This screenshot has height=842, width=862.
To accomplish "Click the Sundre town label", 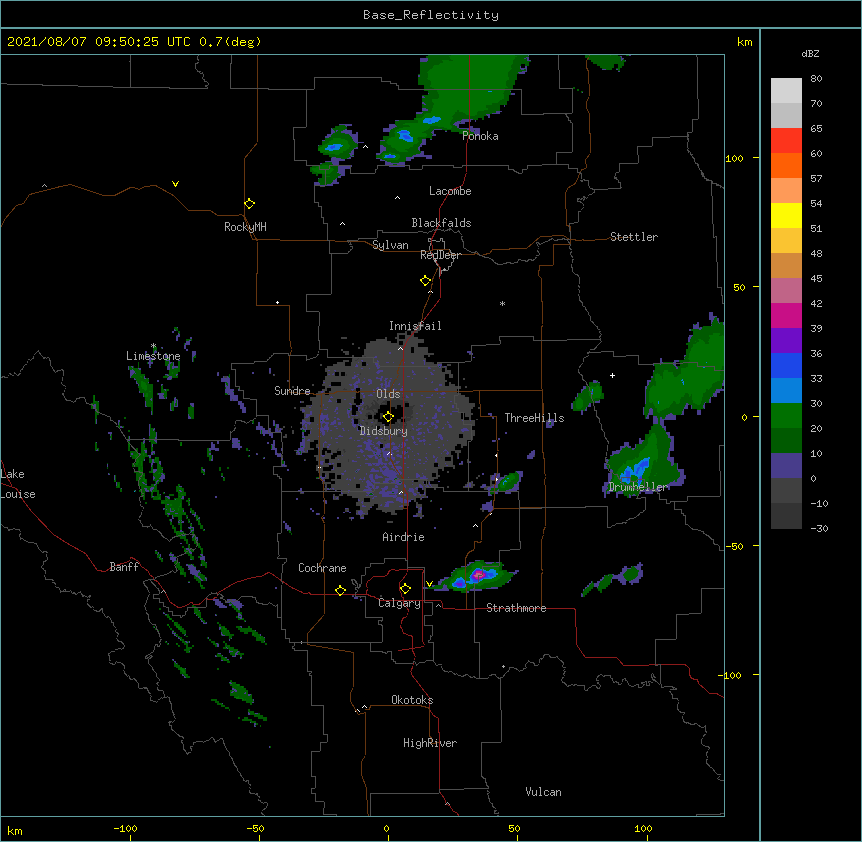I will tap(292, 391).
